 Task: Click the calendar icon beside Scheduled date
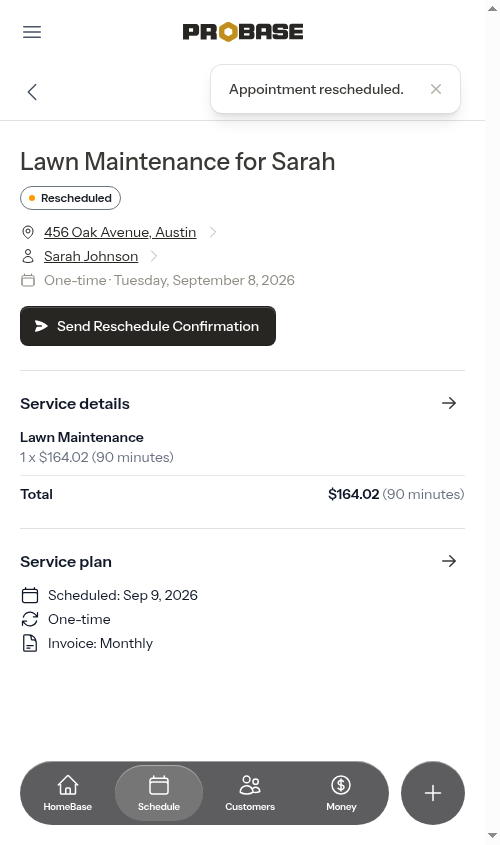coord(30,595)
